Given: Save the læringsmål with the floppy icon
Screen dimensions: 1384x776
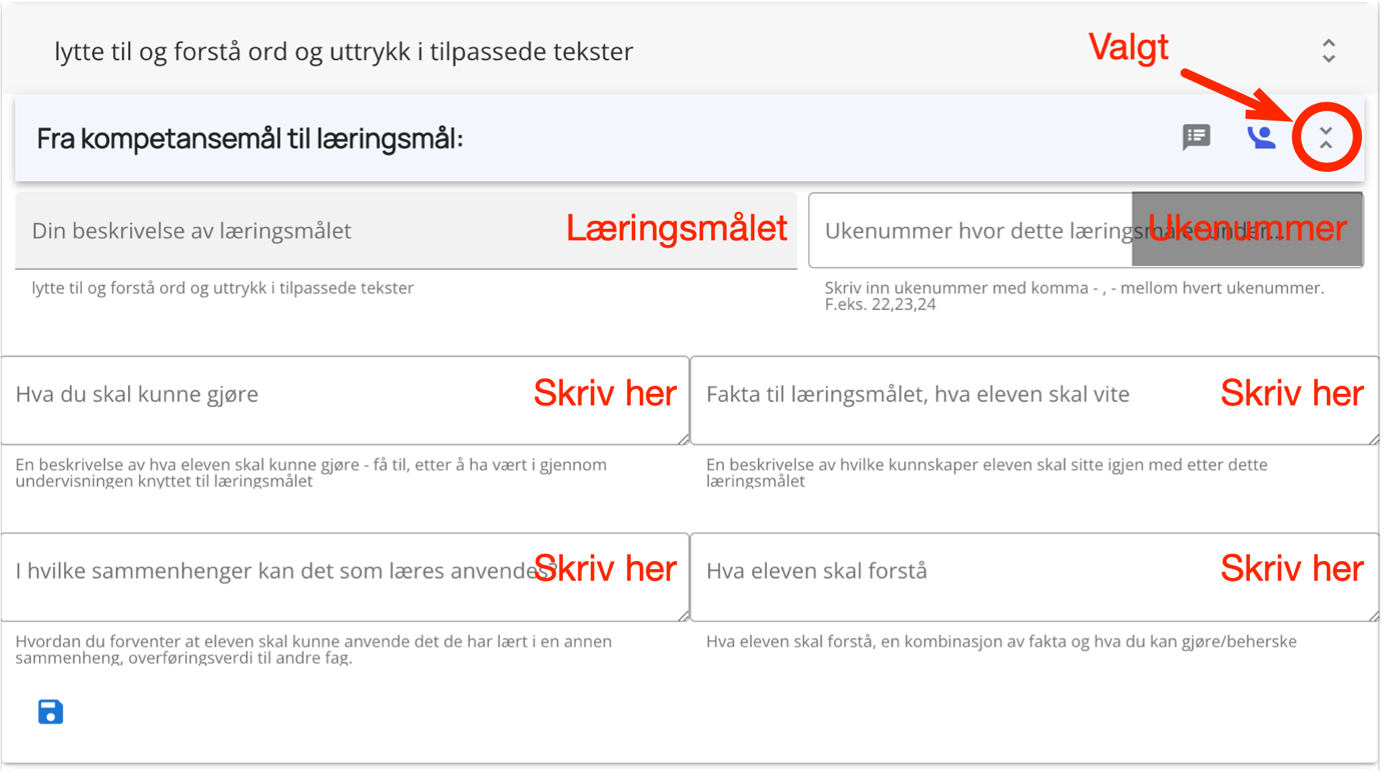Looking at the screenshot, I should click(x=50, y=711).
